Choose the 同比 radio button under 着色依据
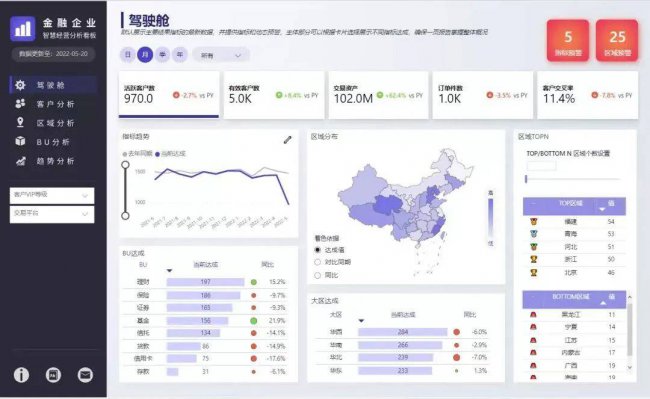The height and width of the screenshot is (399, 650). click(318, 275)
